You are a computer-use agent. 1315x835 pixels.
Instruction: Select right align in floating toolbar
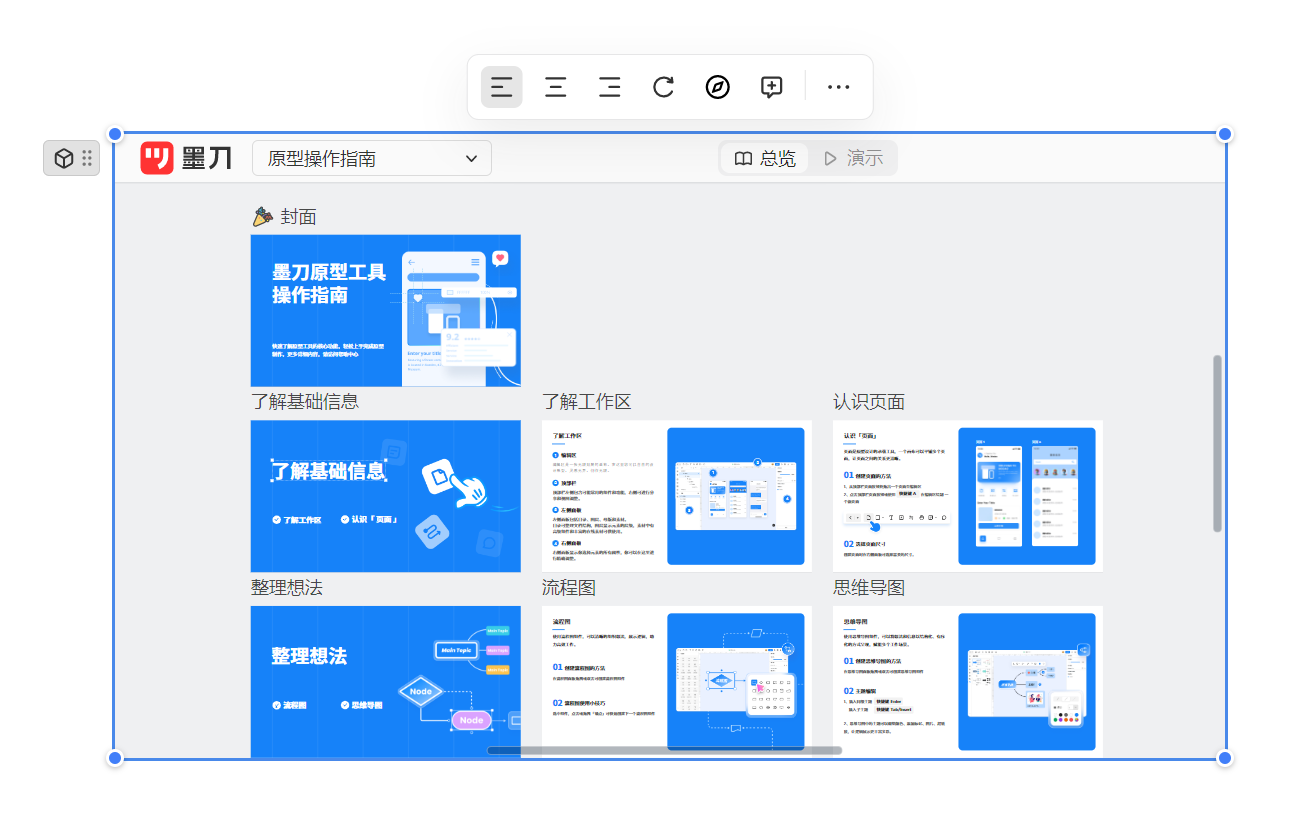(609, 87)
